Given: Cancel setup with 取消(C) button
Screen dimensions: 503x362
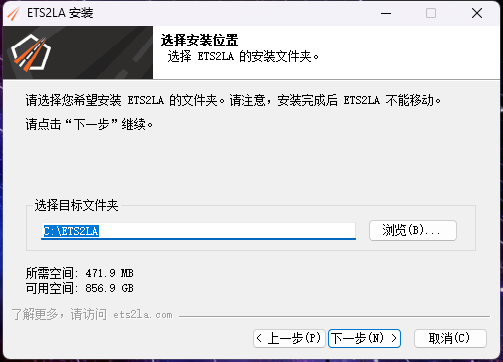Looking at the screenshot, I should click(x=450, y=338).
